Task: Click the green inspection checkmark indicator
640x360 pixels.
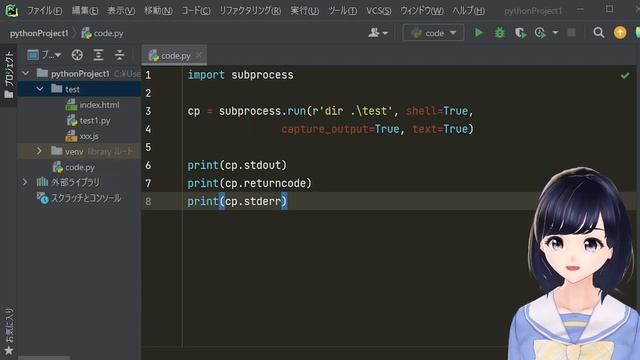Action: tap(624, 76)
